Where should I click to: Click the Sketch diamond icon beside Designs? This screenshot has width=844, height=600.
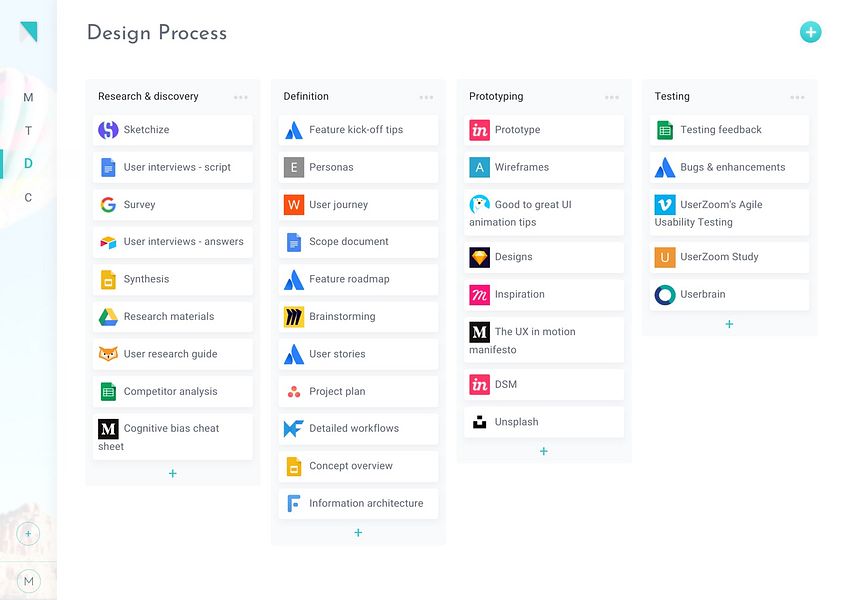(480, 257)
